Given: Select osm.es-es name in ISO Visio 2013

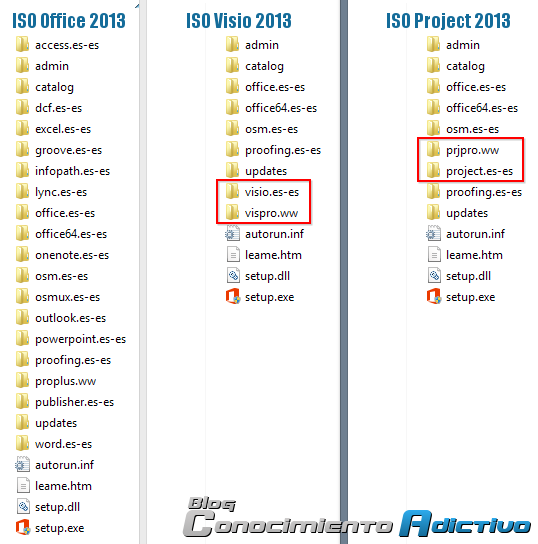Looking at the screenshot, I should click(272, 129).
